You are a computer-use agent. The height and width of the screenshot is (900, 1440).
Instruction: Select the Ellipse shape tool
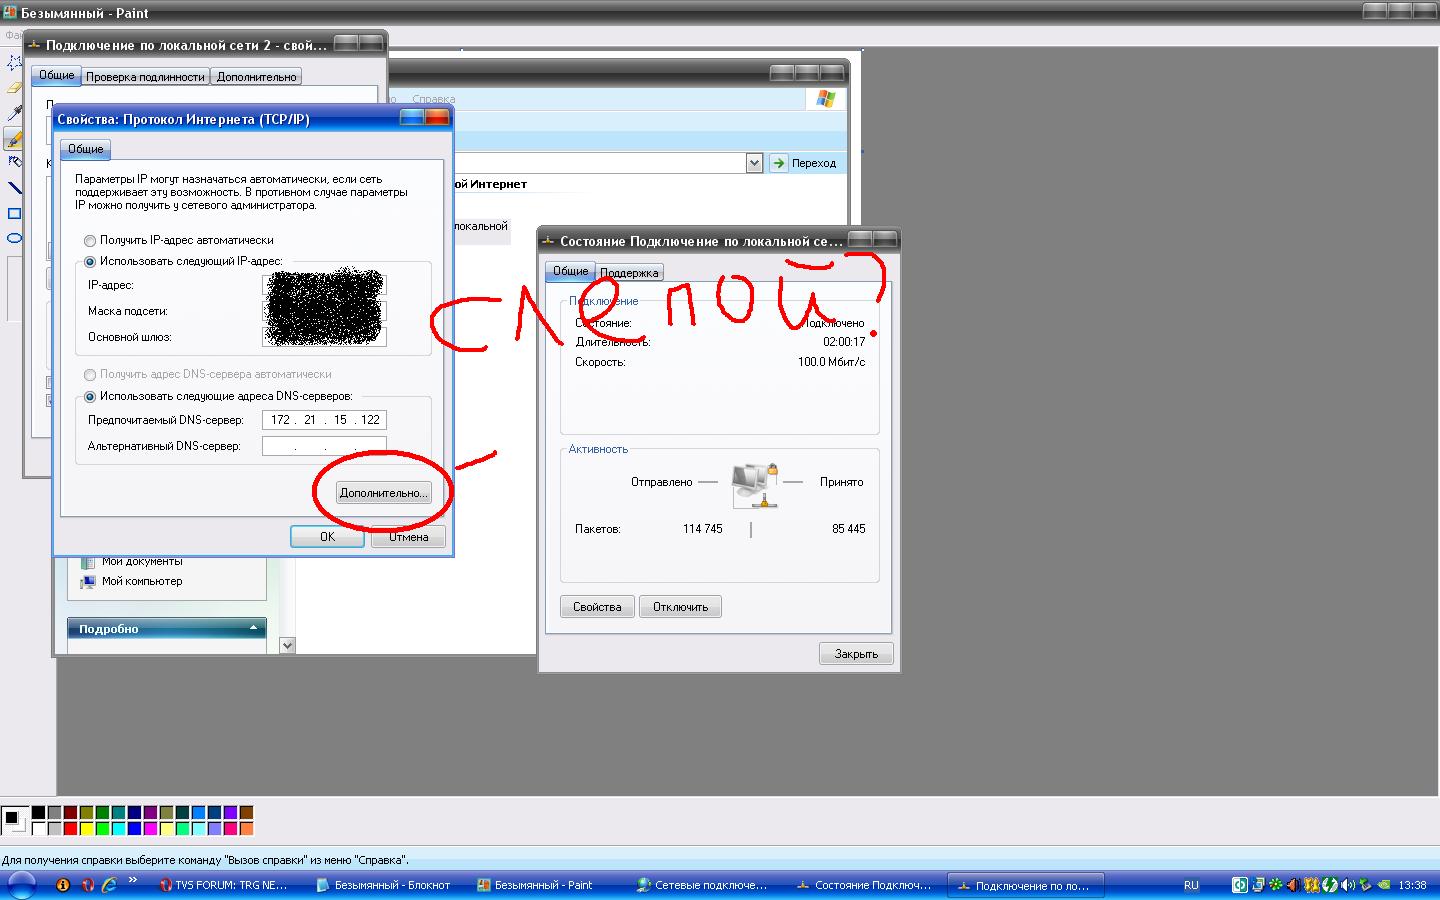13,238
